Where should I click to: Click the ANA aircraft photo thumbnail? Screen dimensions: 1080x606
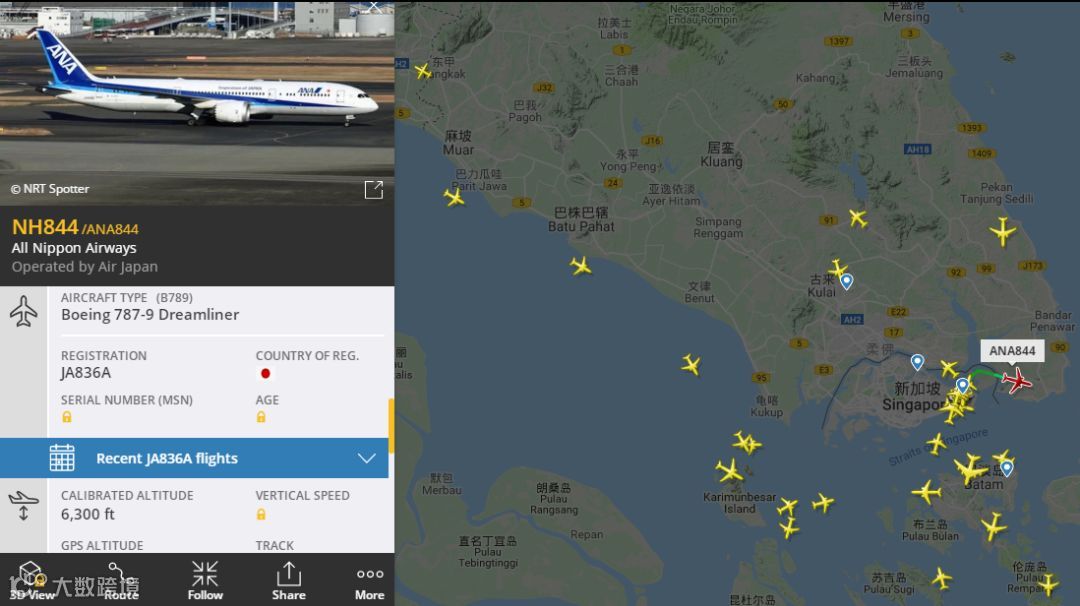[197, 102]
